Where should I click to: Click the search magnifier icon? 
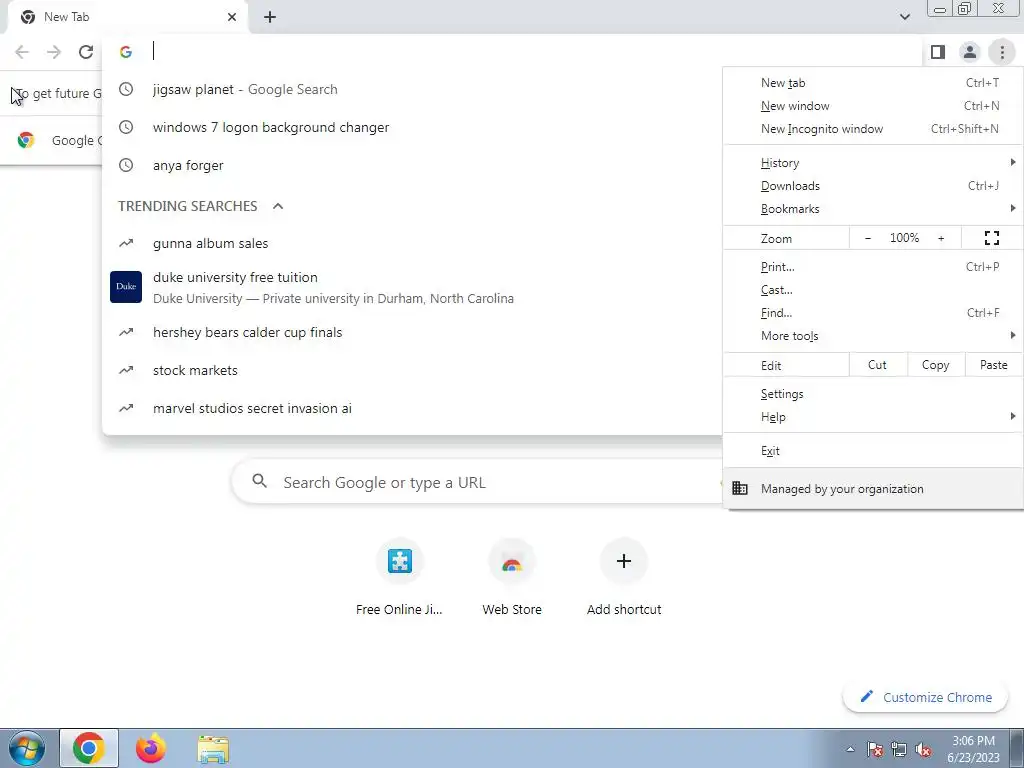pos(259,481)
